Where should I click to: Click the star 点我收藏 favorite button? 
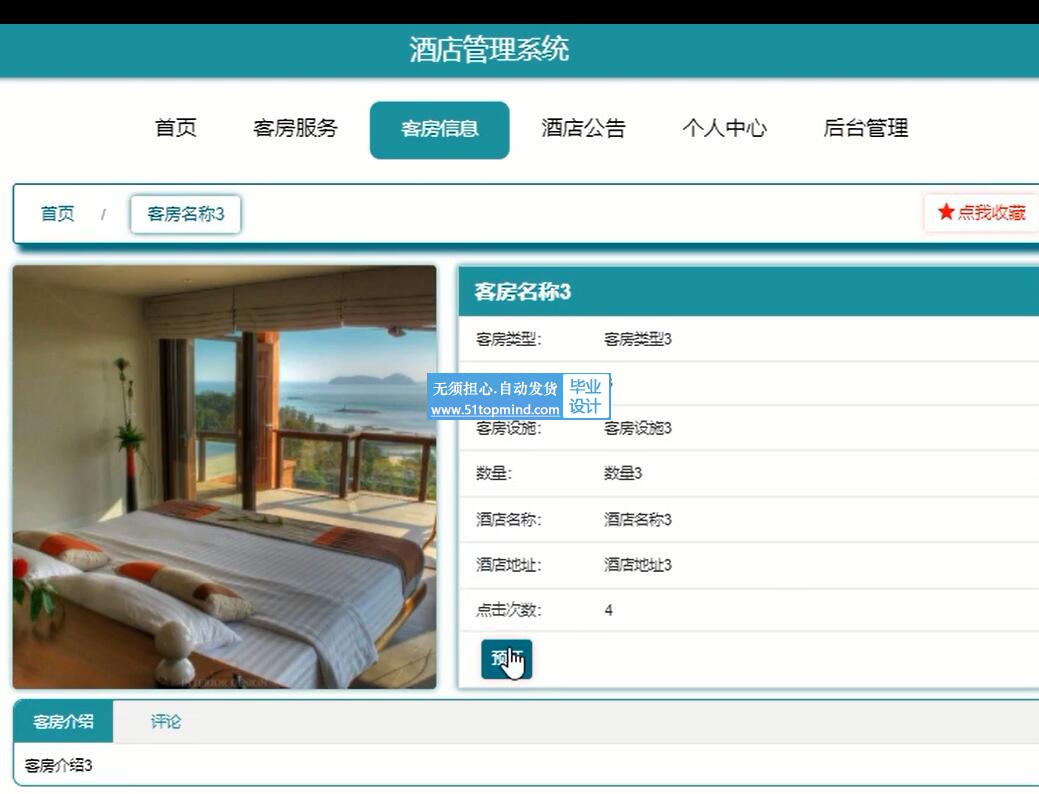pos(981,213)
